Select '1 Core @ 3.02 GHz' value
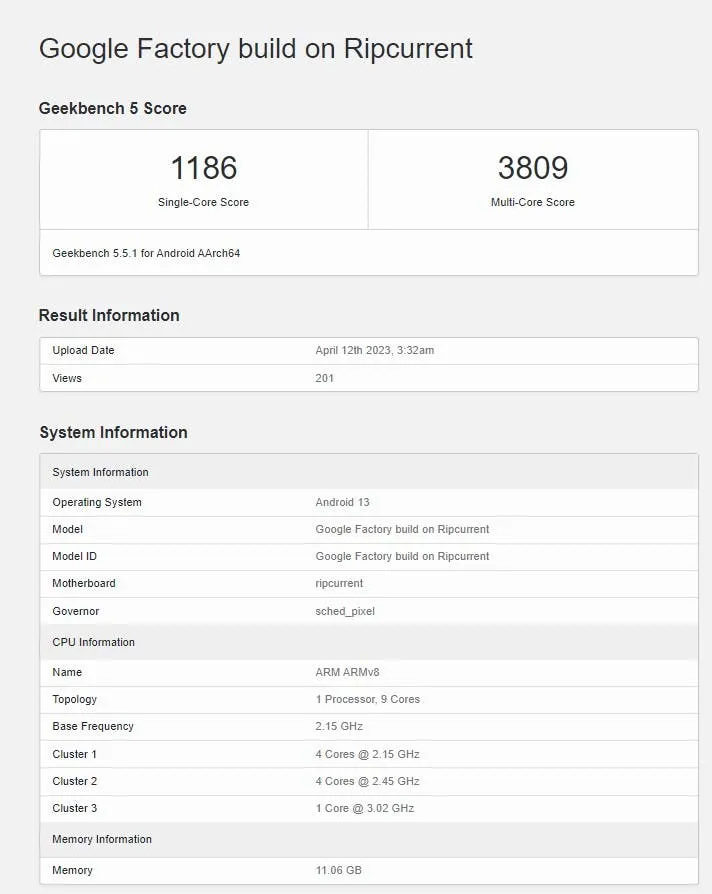This screenshot has width=712, height=894. coord(365,808)
